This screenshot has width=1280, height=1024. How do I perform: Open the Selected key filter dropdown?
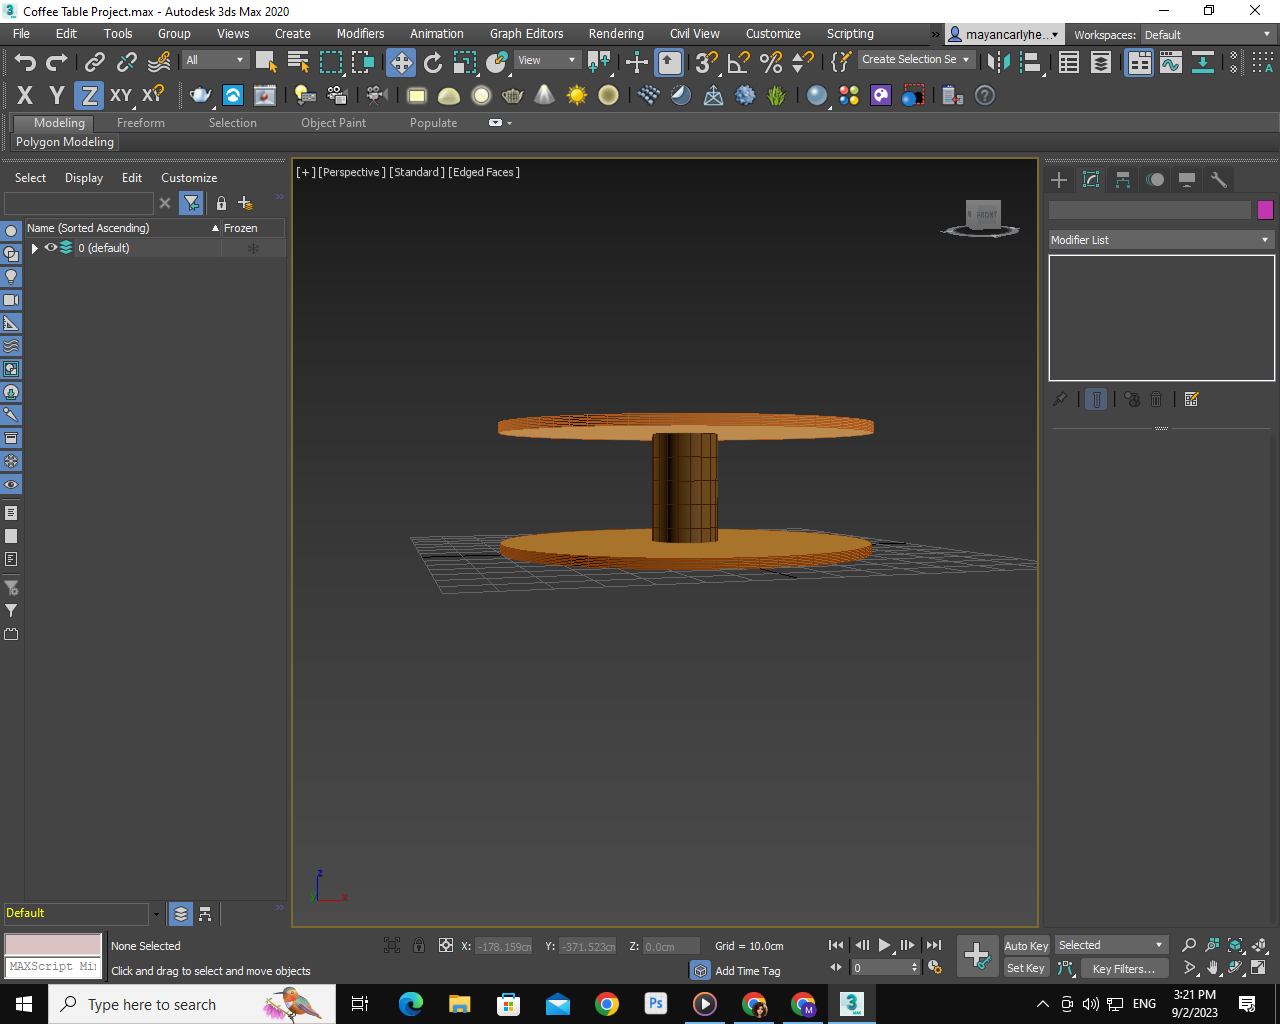1111,945
